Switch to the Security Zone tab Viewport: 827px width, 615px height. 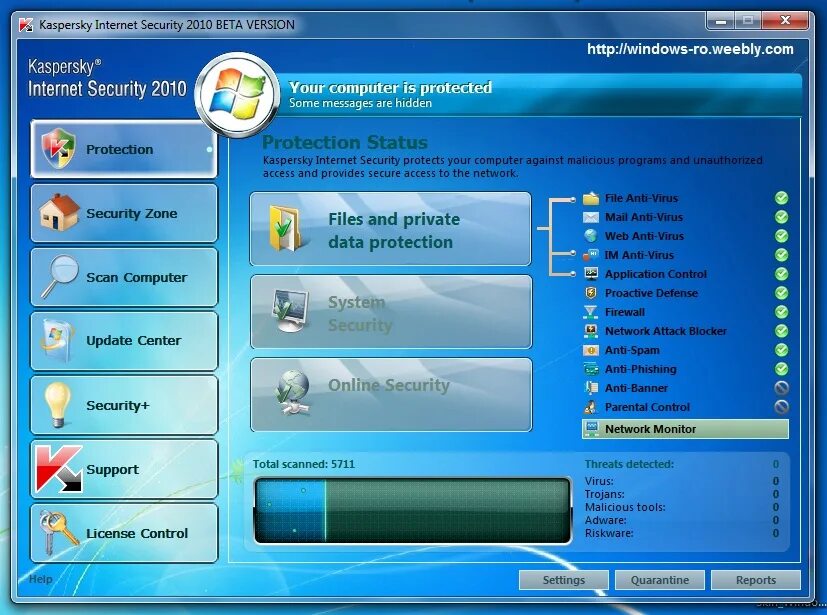click(124, 213)
